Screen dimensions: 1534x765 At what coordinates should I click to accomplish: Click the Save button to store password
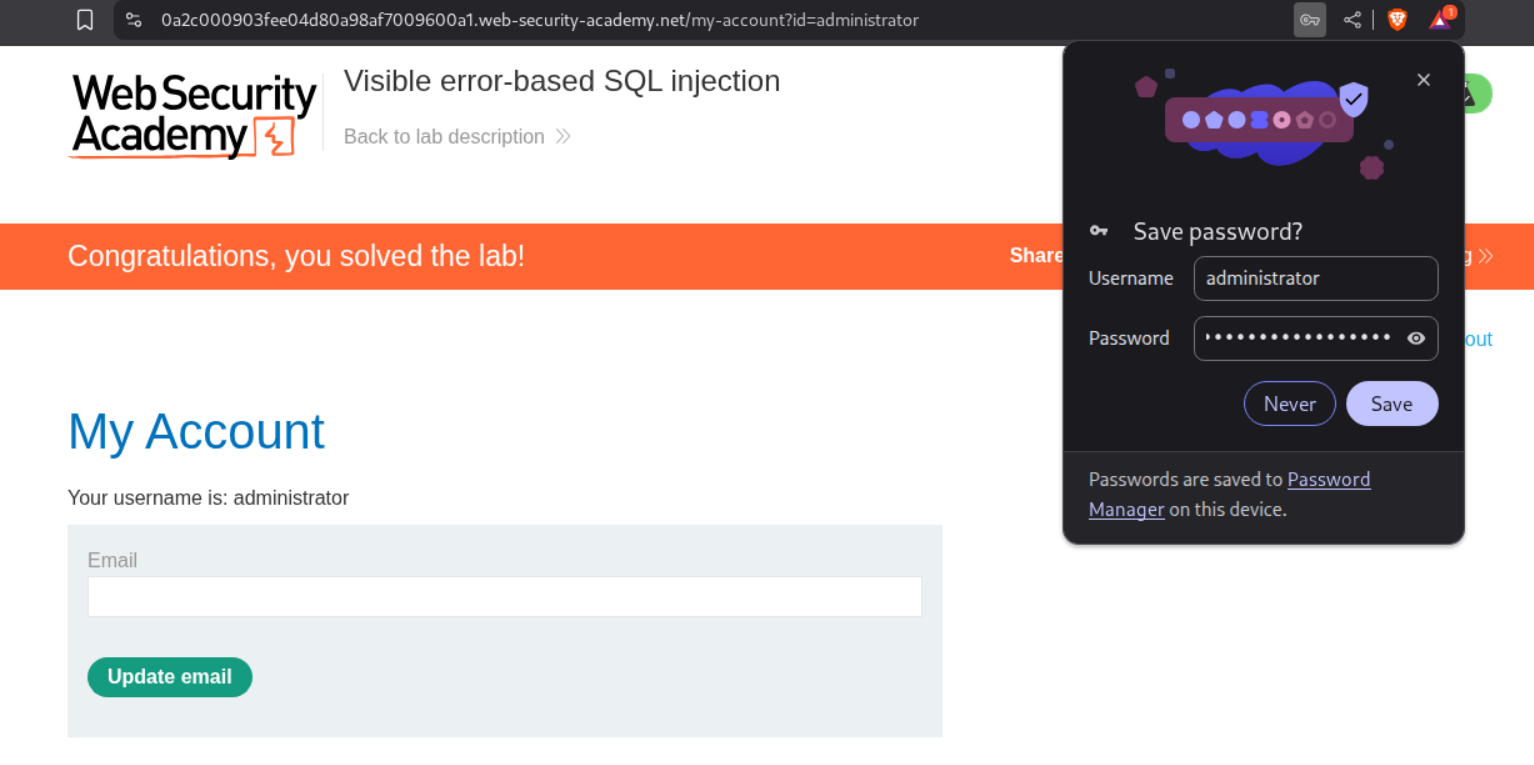pyautogui.click(x=1392, y=403)
